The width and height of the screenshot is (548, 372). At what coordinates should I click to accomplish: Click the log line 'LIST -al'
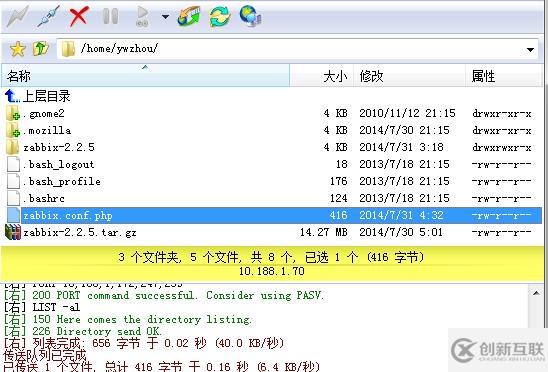[42, 307]
